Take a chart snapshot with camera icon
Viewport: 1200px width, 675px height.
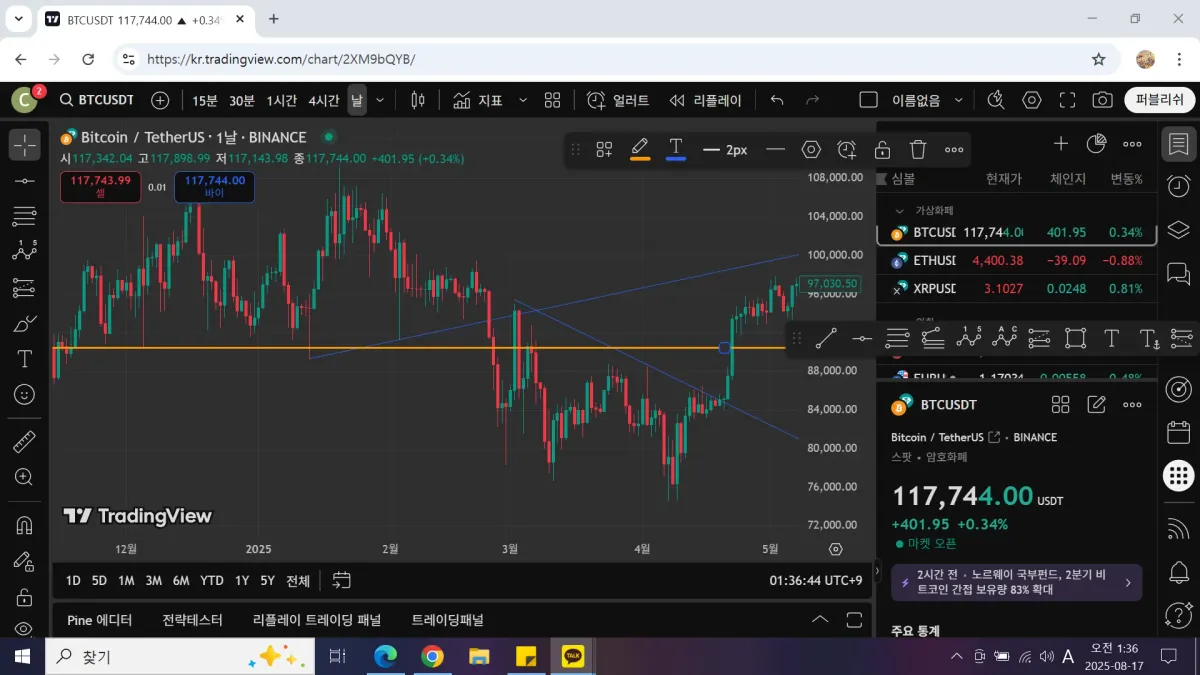point(1102,100)
